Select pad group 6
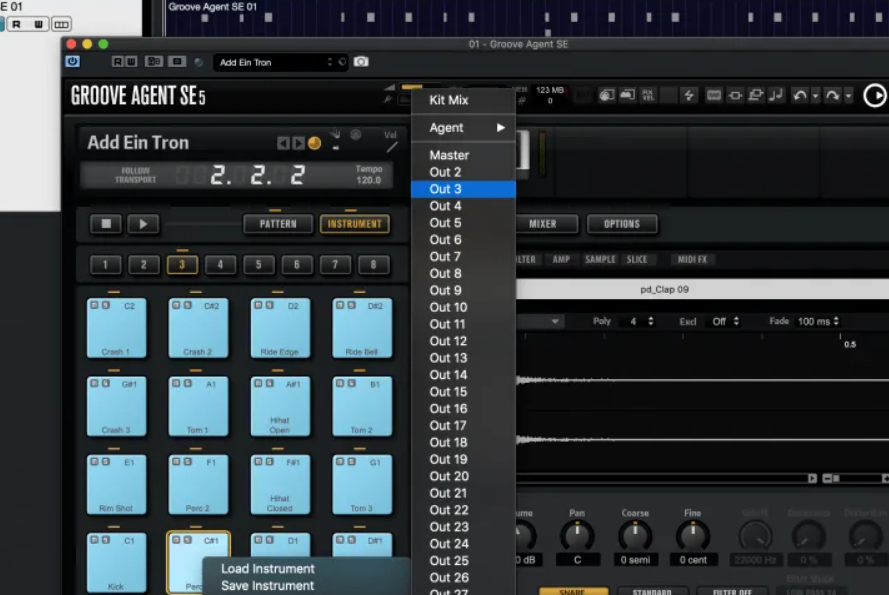 point(297,264)
